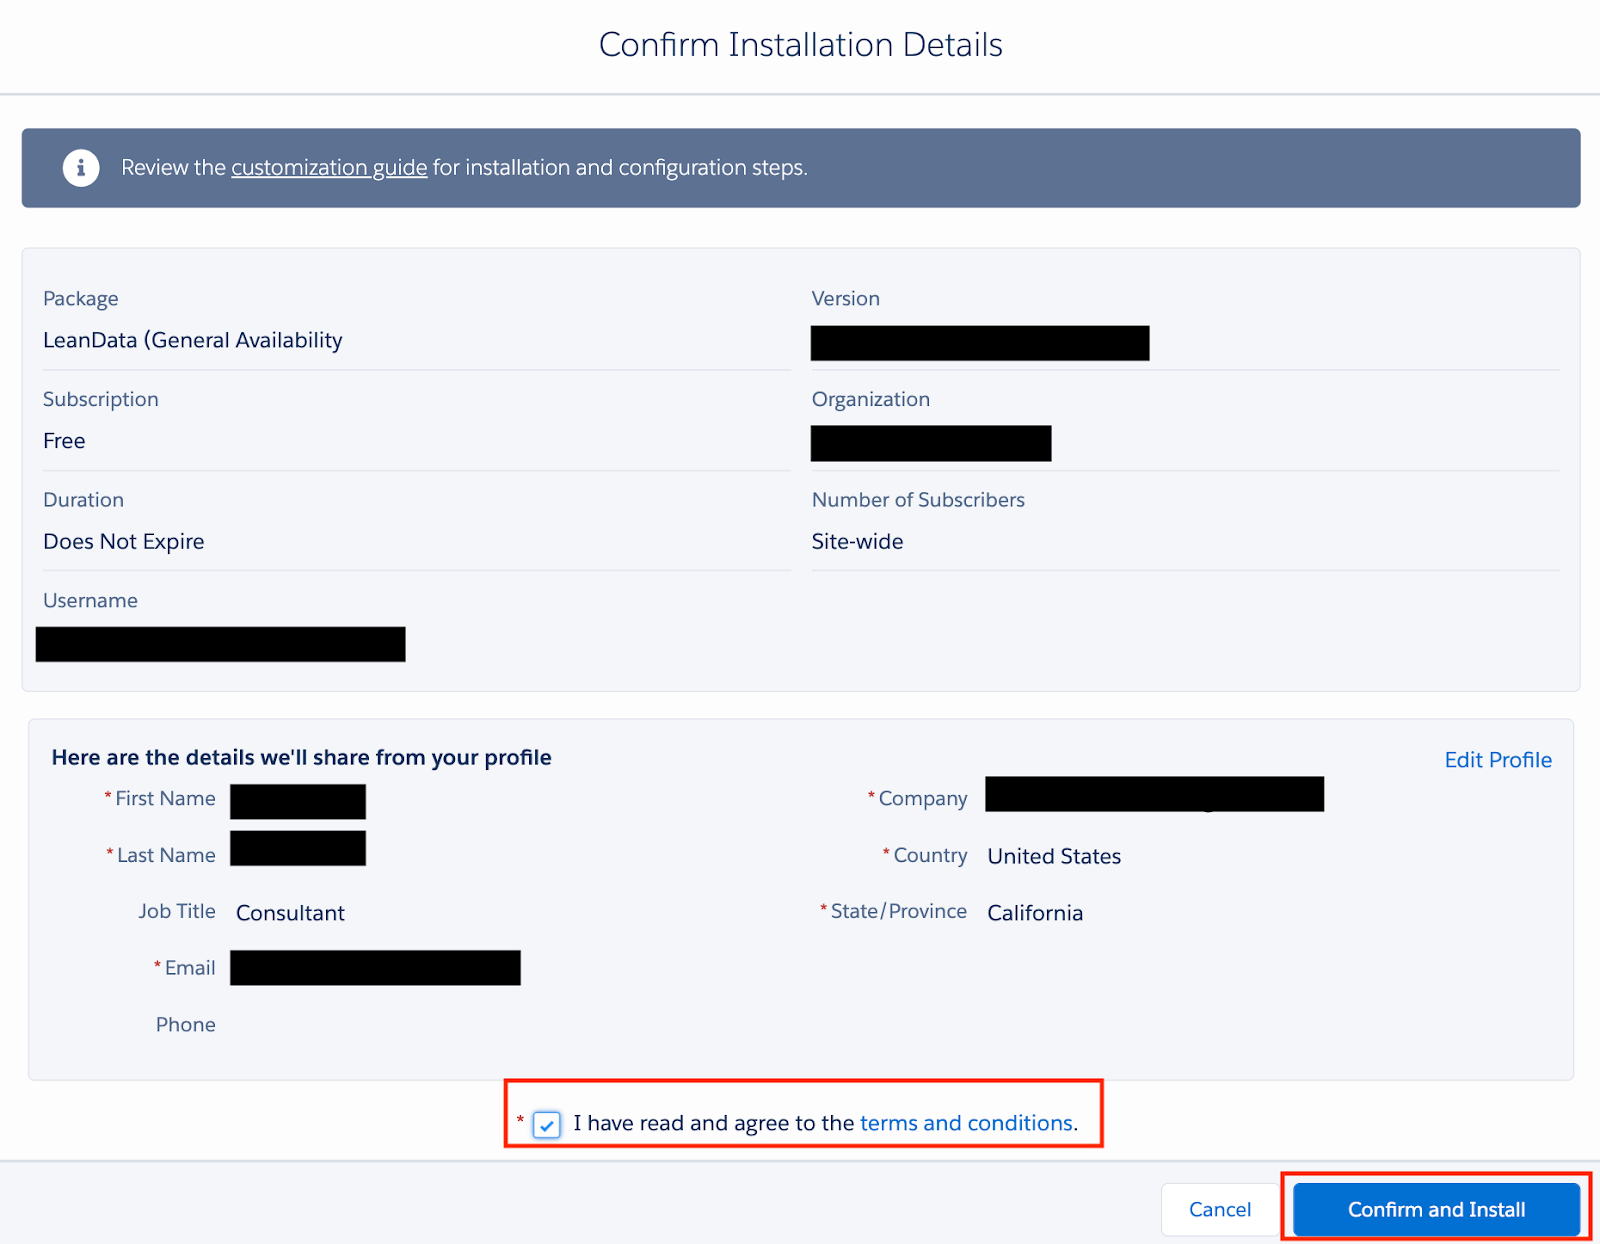The width and height of the screenshot is (1600, 1244).
Task: Click the United States country value
Action: coord(1054,856)
